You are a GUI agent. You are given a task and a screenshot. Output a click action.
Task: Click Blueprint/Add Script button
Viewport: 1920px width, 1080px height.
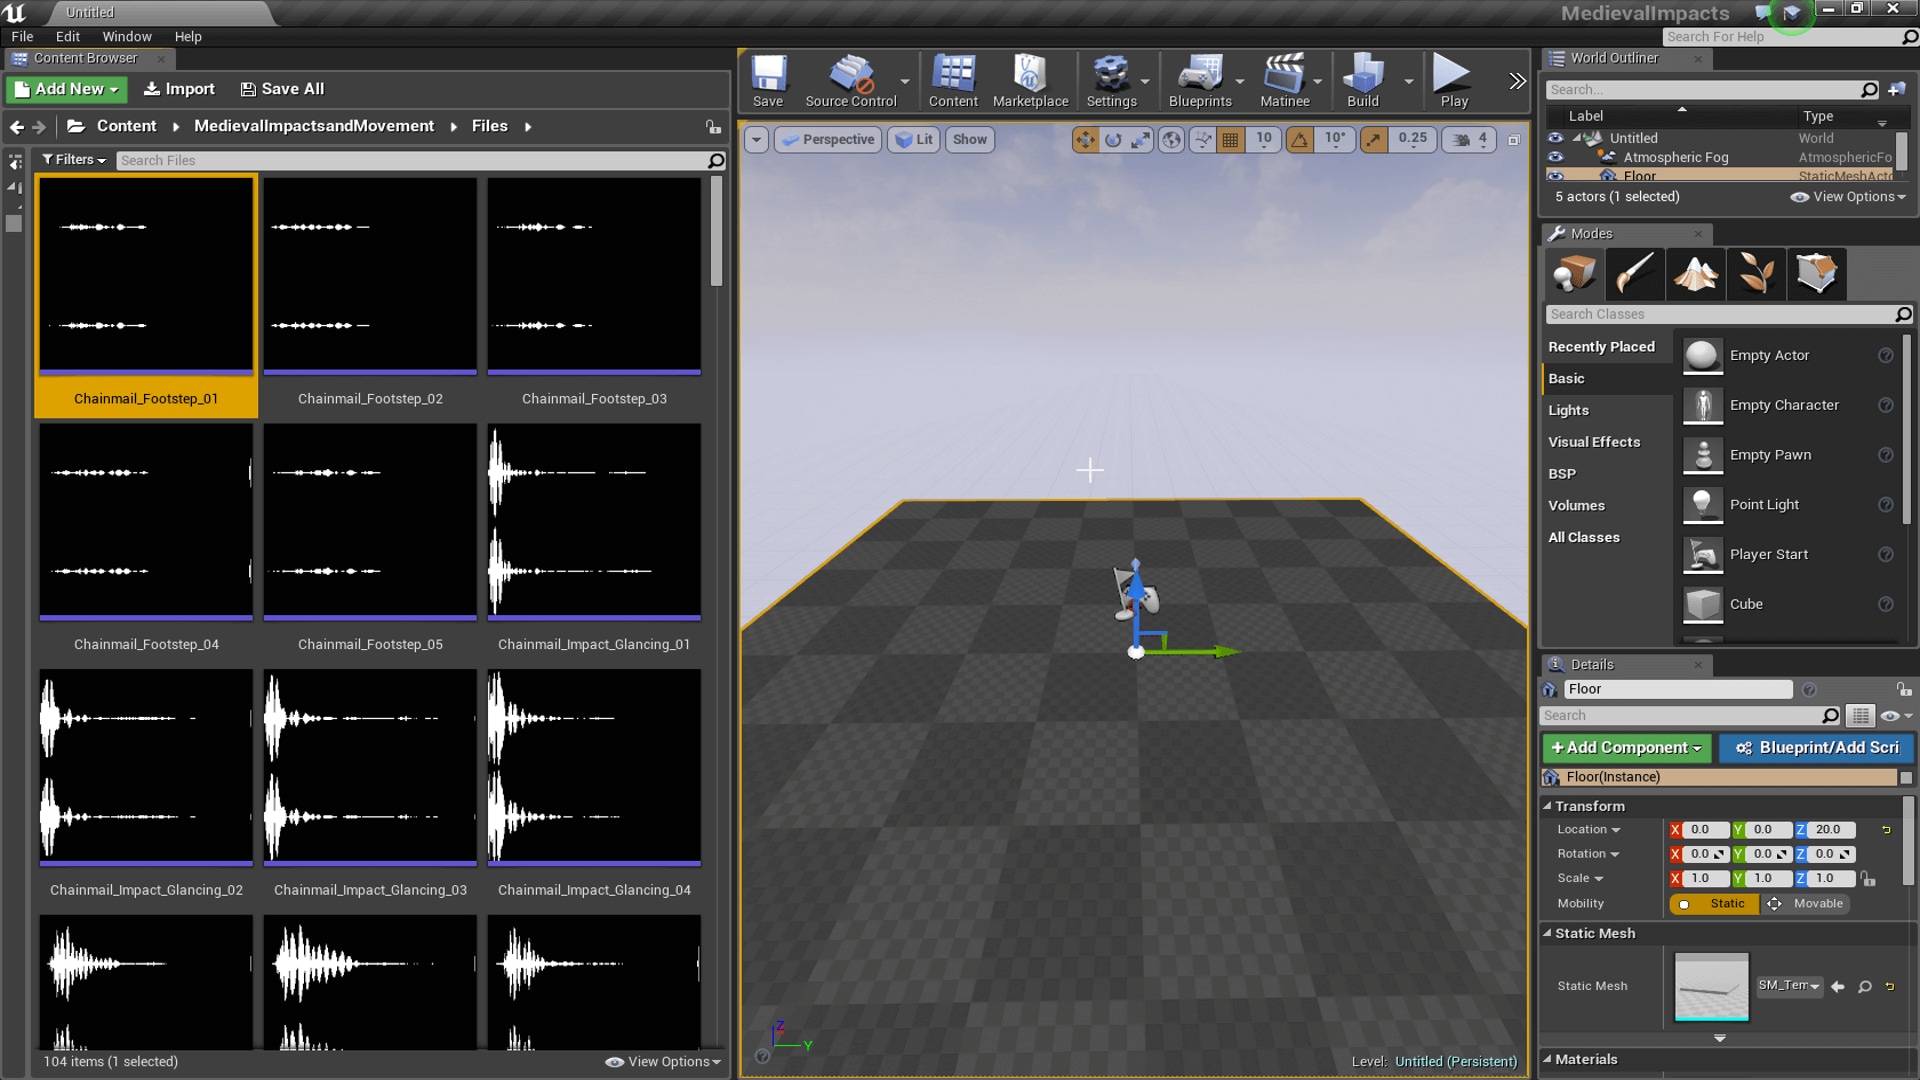1817,748
